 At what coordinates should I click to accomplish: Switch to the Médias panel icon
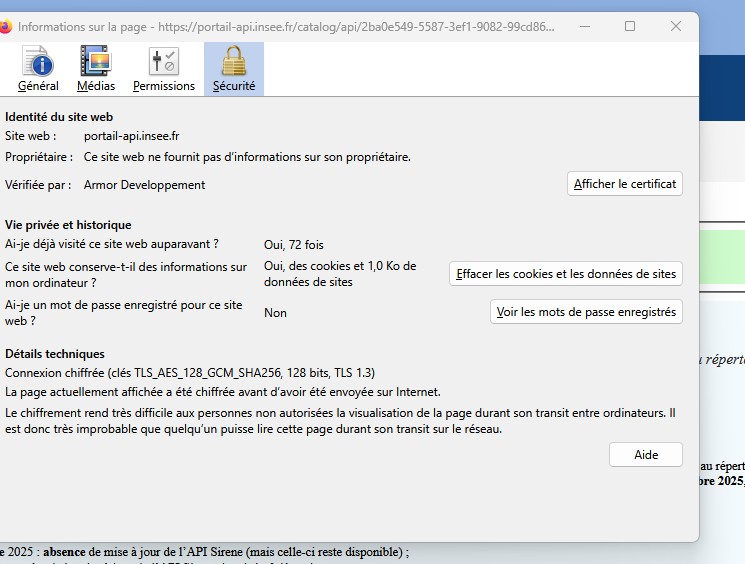(x=96, y=63)
